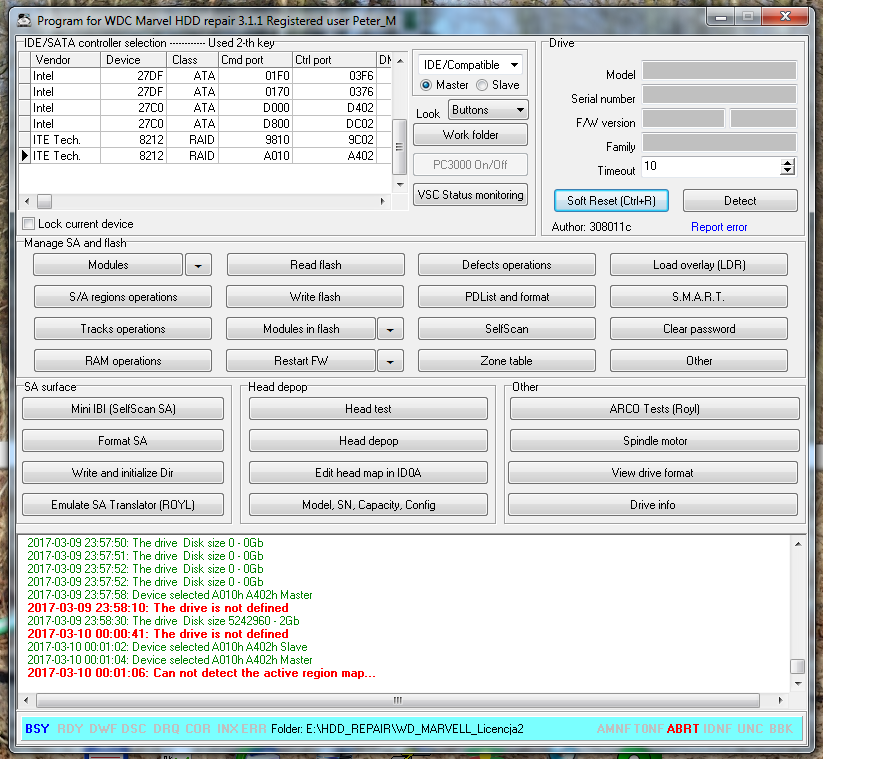Screen dimensions: 870x759
Task: Click log entry 'Can not detect the active region map'
Action: pyautogui.click(x=201, y=673)
